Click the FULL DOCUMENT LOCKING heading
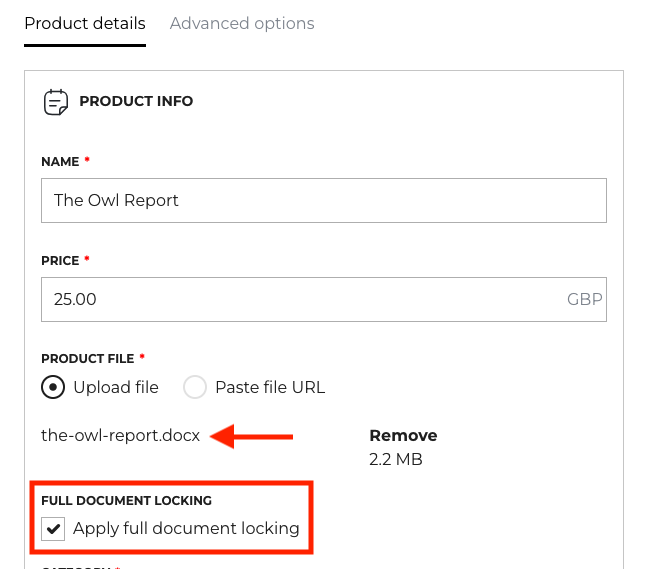Image resolution: width=646 pixels, height=569 pixels. point(126,500)
